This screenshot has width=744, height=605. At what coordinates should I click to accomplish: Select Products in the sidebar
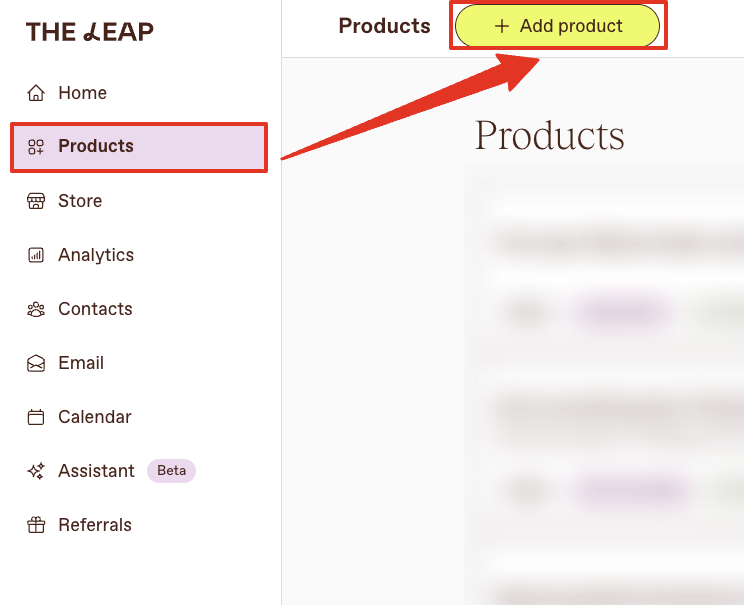[x=139, y=147]
